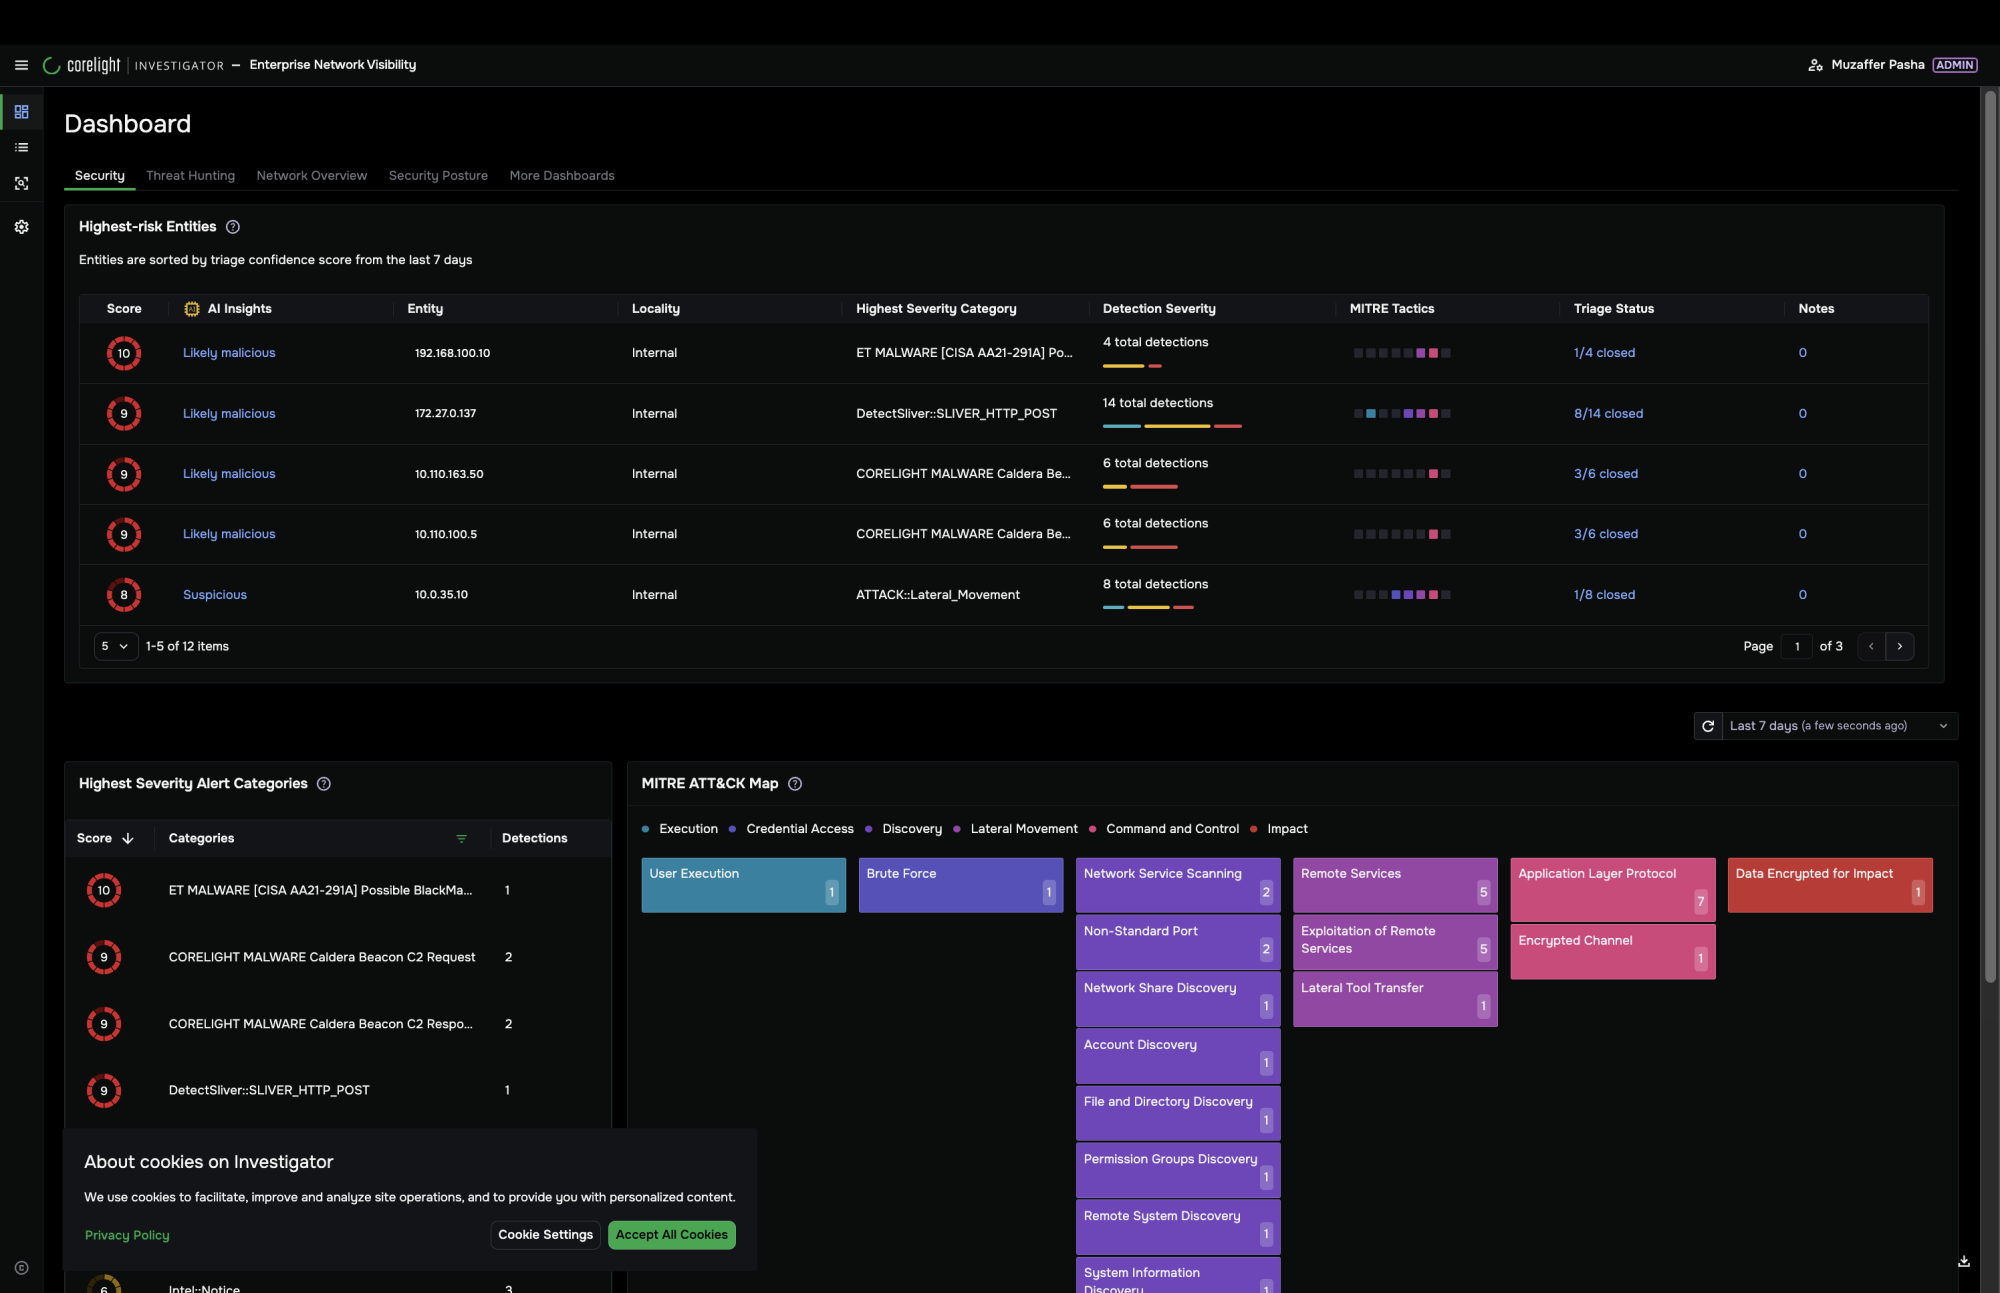Screen dimensions: 2000x1293
Task: Click the MITRE ATT&CK Map help icon
Action: [x=795, y=784]
